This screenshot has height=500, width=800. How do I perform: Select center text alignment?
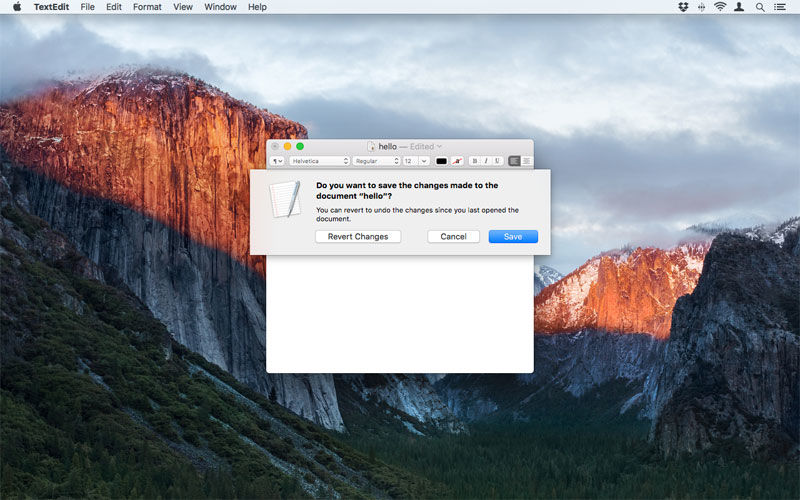526,161
